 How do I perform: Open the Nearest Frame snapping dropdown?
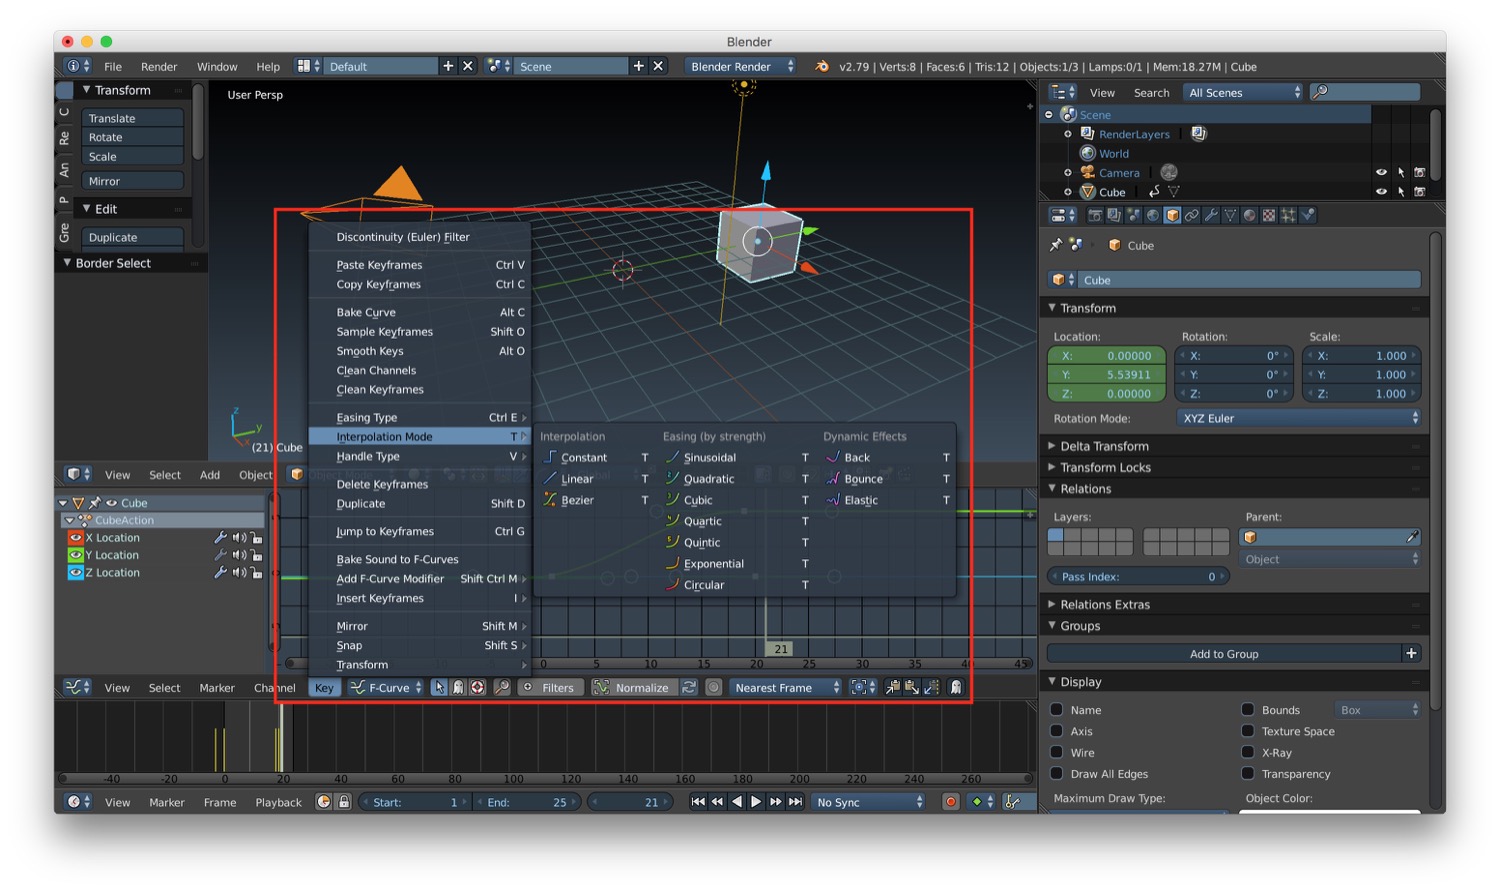[x=786, y=688]
